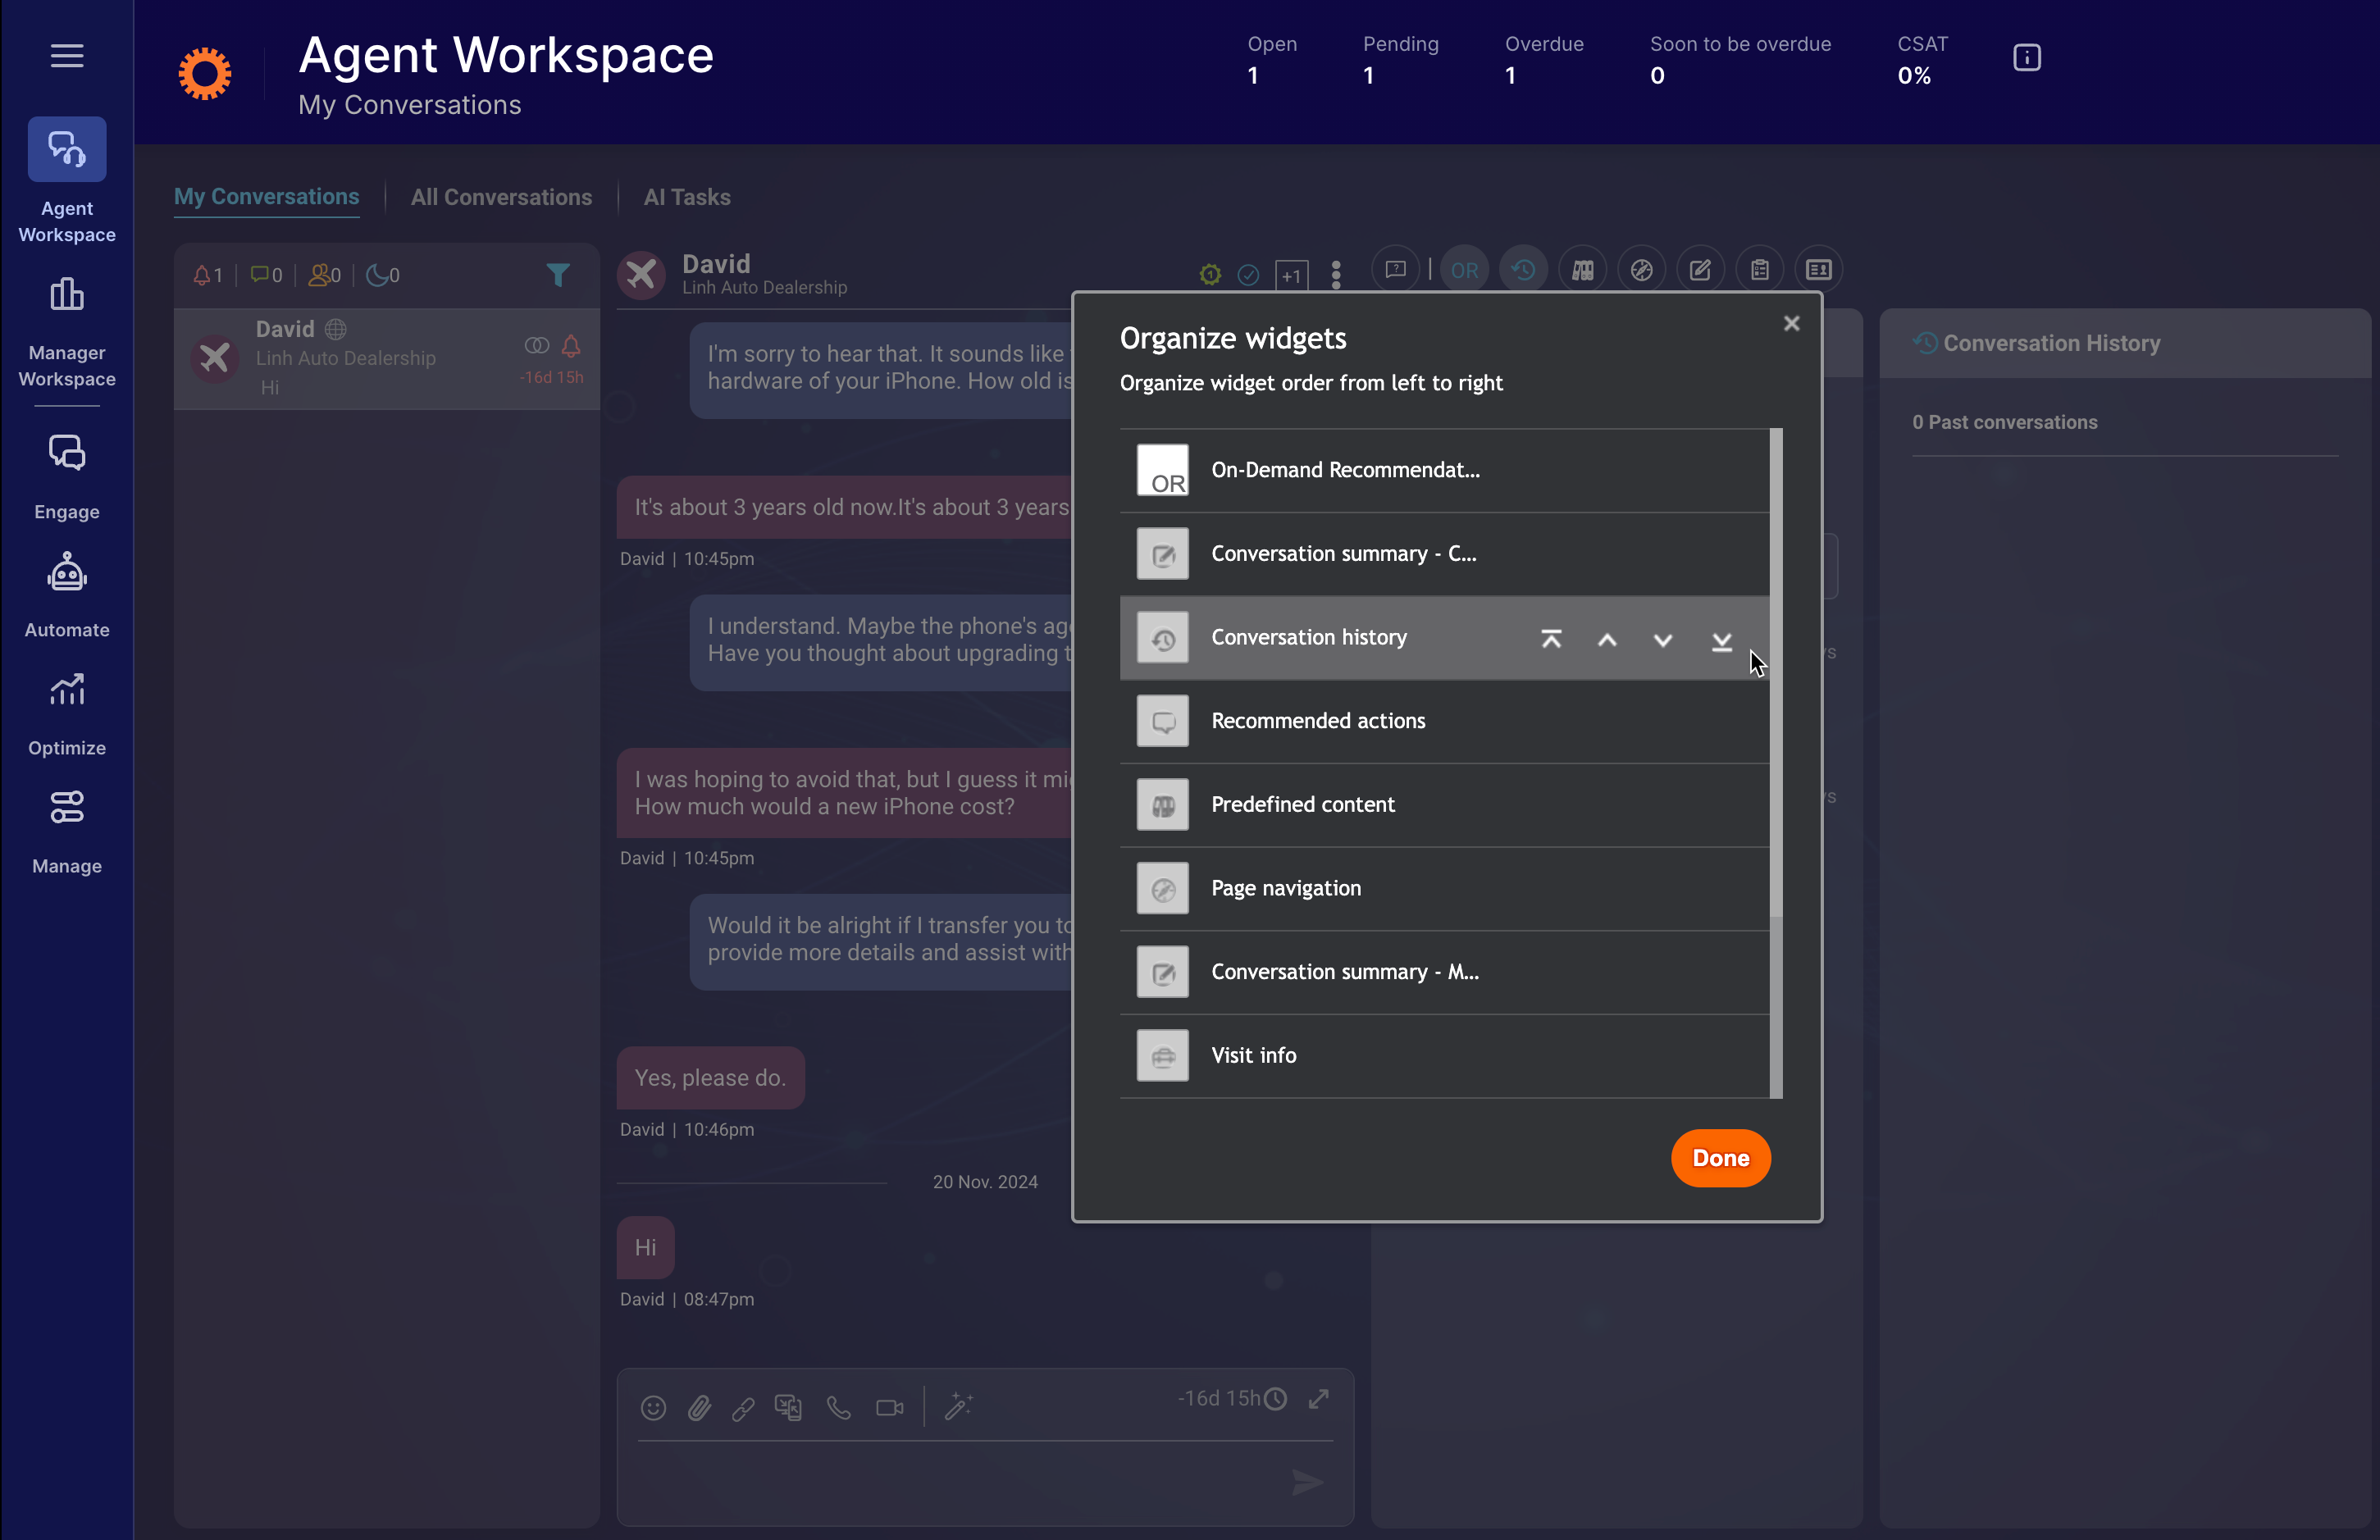Start a video call
The image size is (2380, 1540).
point(889,1408)
